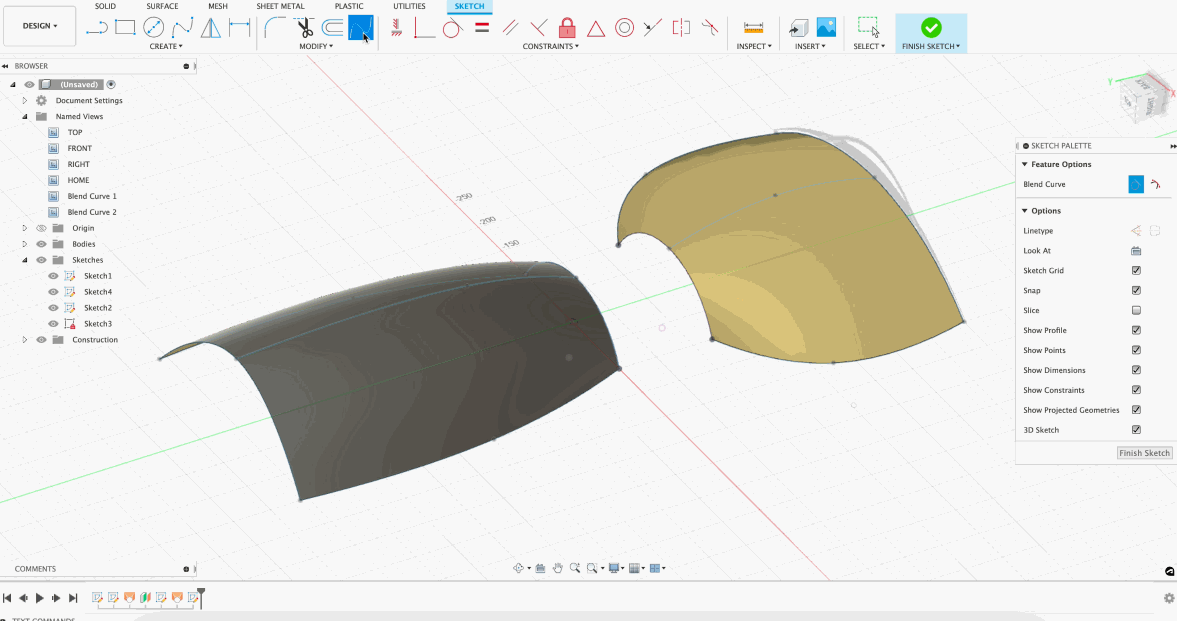This screenshot has height=621, width=1177.
Task: Click the Measure tool under Inspect
Action: [x=753, y=27]
